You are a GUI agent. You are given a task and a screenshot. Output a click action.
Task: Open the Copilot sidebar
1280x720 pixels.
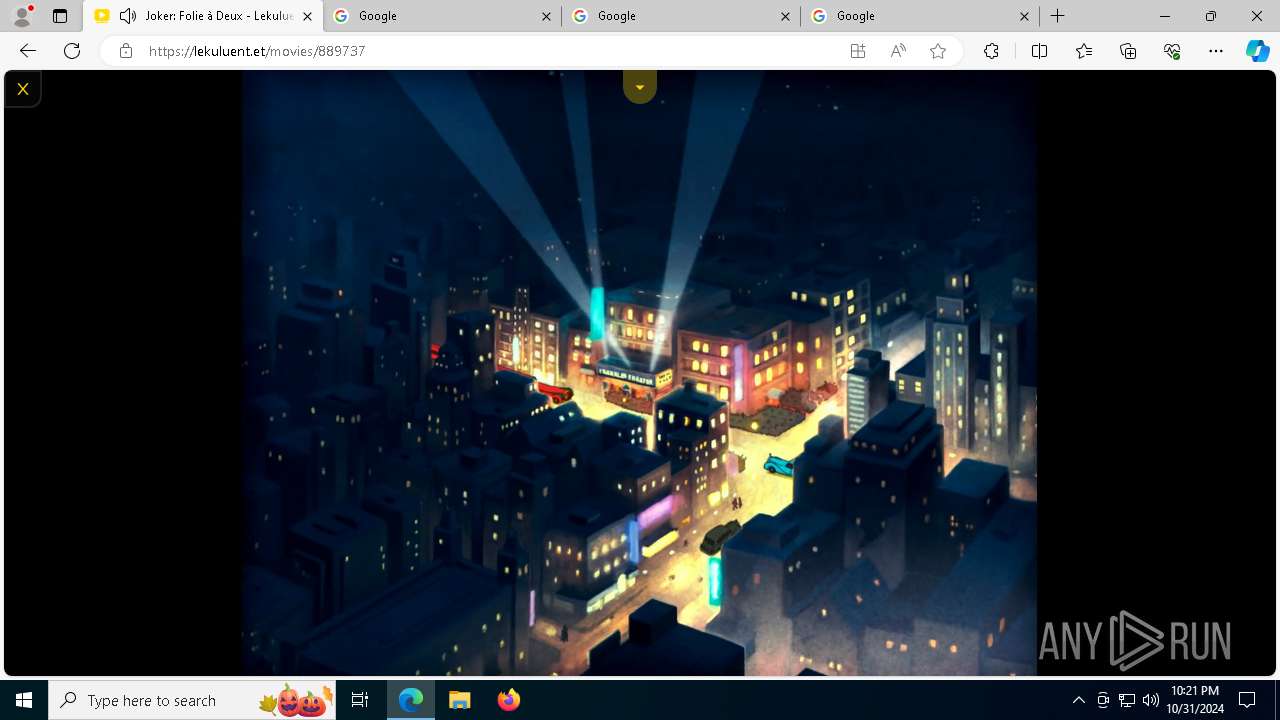click(x=1258, y=51)
